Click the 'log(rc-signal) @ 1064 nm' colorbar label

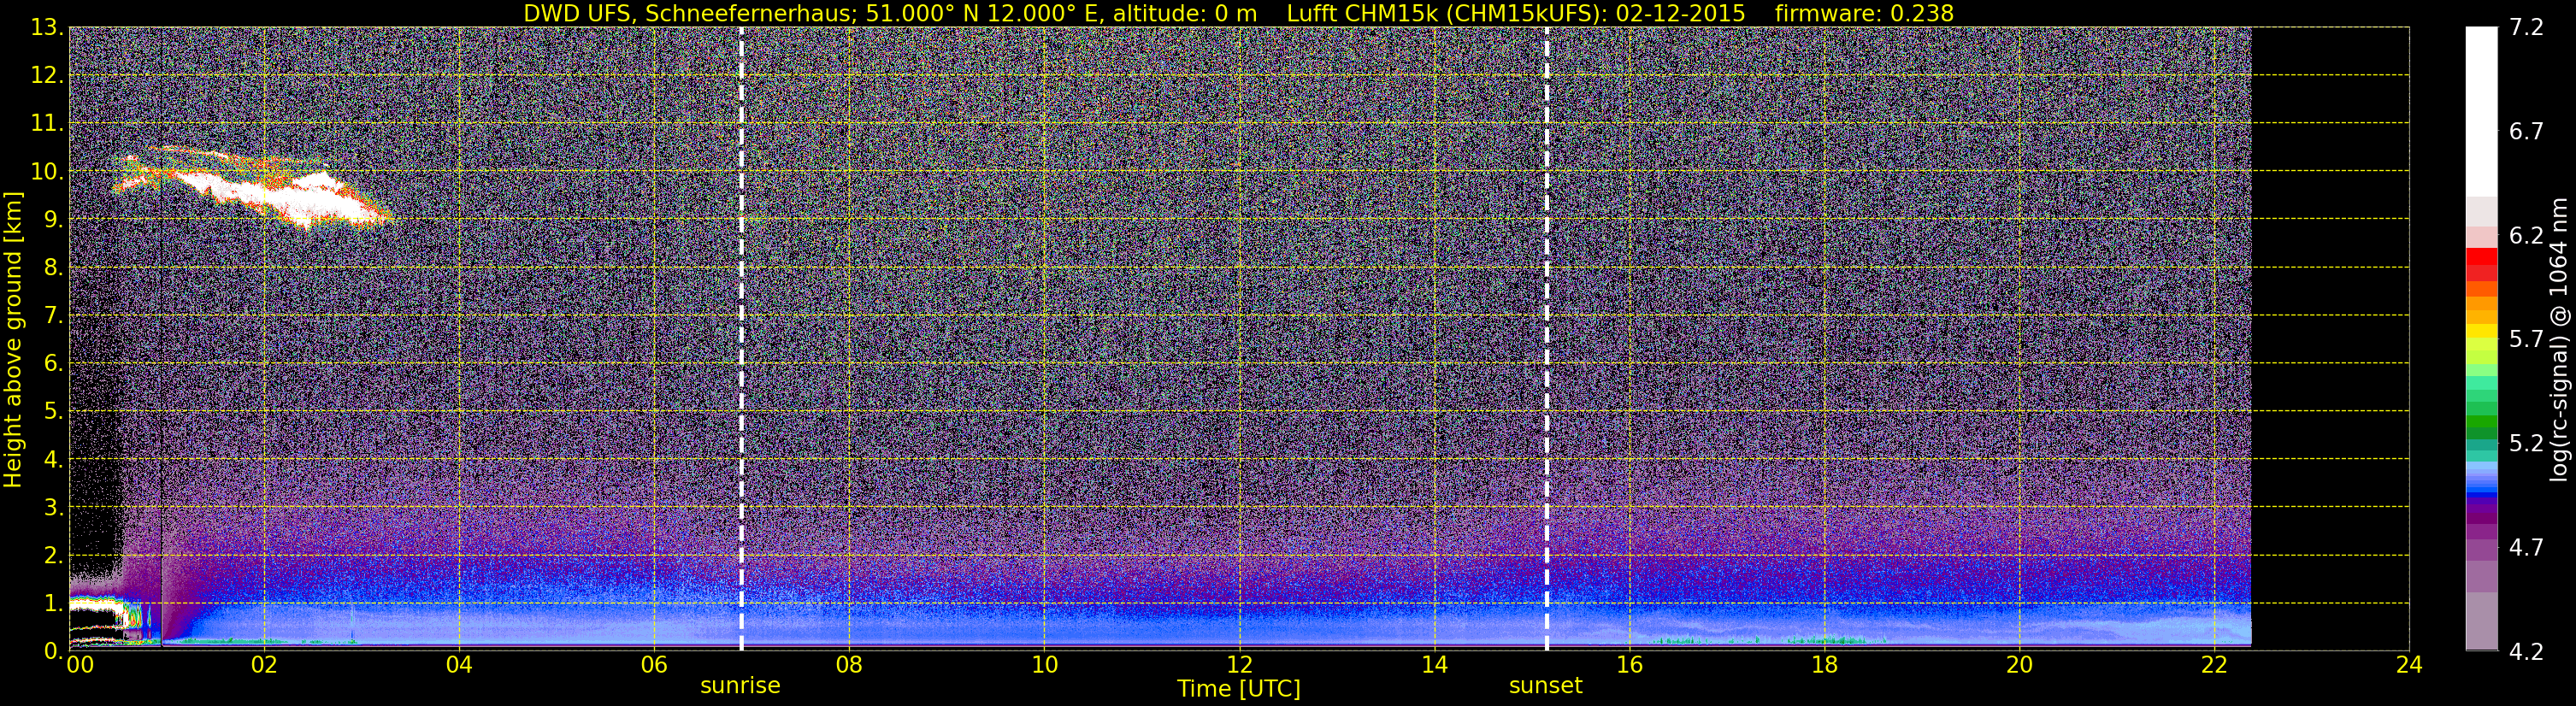[2558, 339]
